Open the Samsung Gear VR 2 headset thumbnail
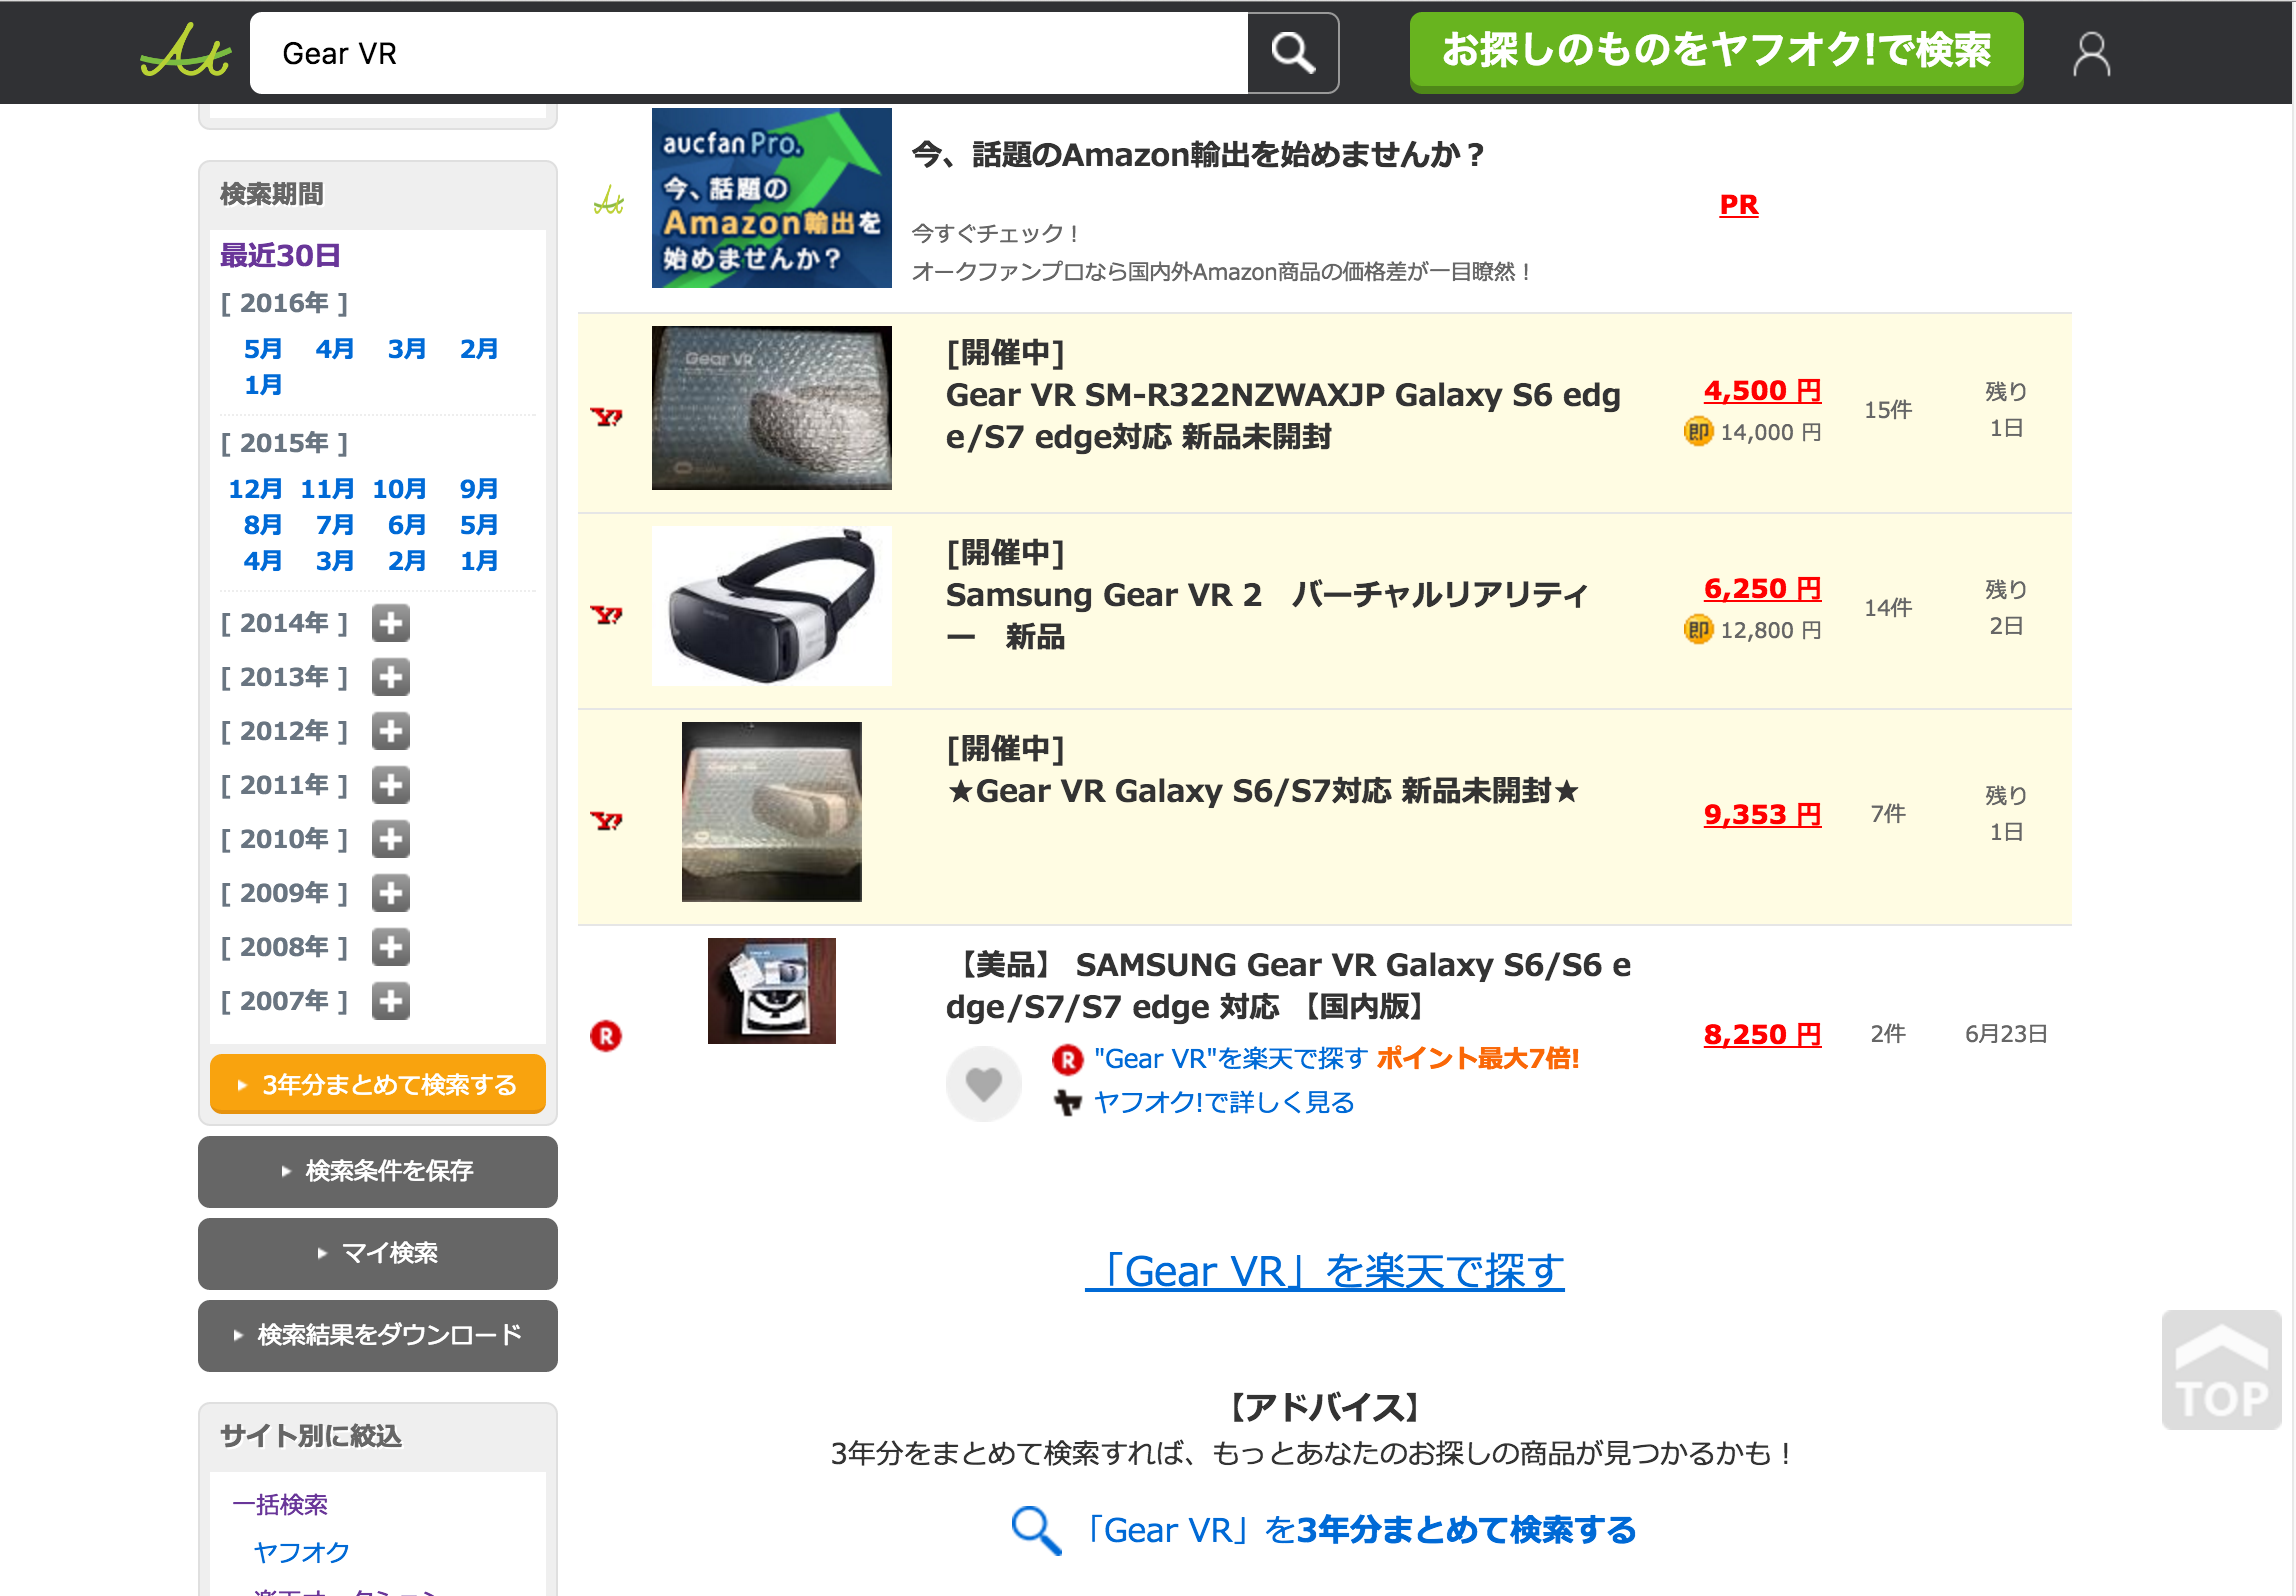 click(771, 606)
